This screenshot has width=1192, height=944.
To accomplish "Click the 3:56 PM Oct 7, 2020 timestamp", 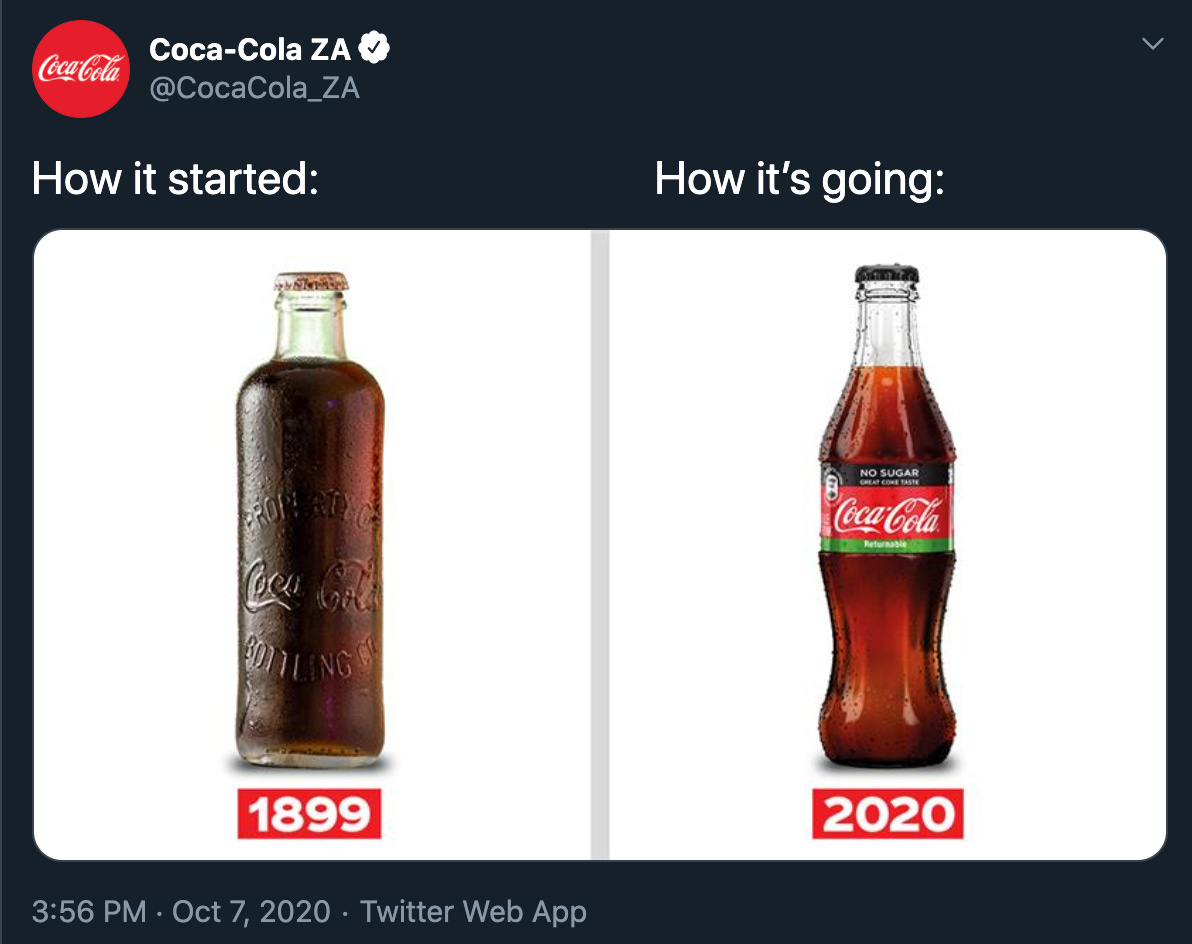I will (181, 911).
